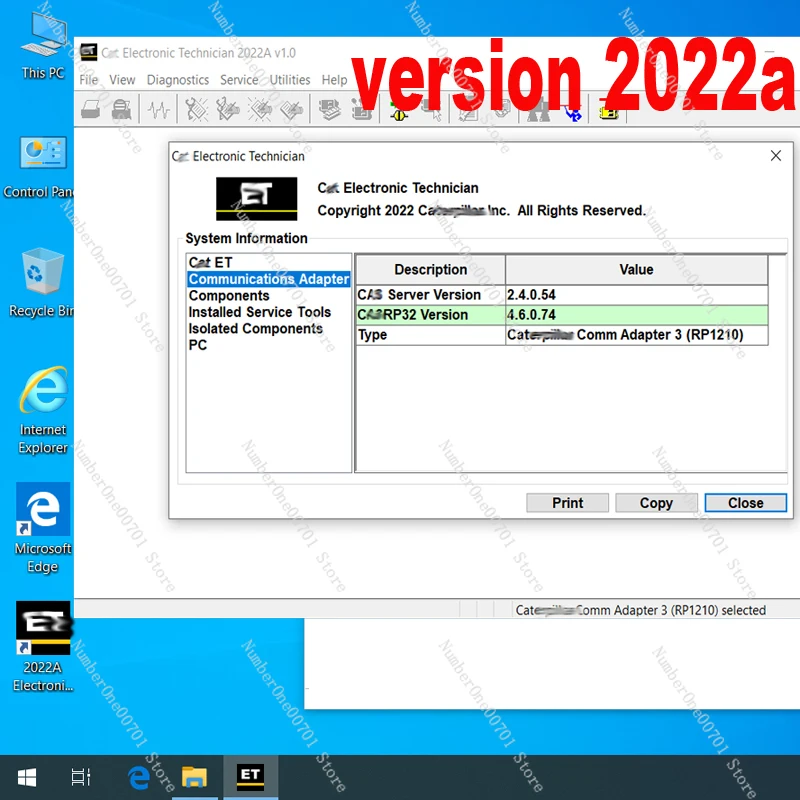Open the Windows Start menu
Screen dimensions: 800x800
[x=27, y=778]
